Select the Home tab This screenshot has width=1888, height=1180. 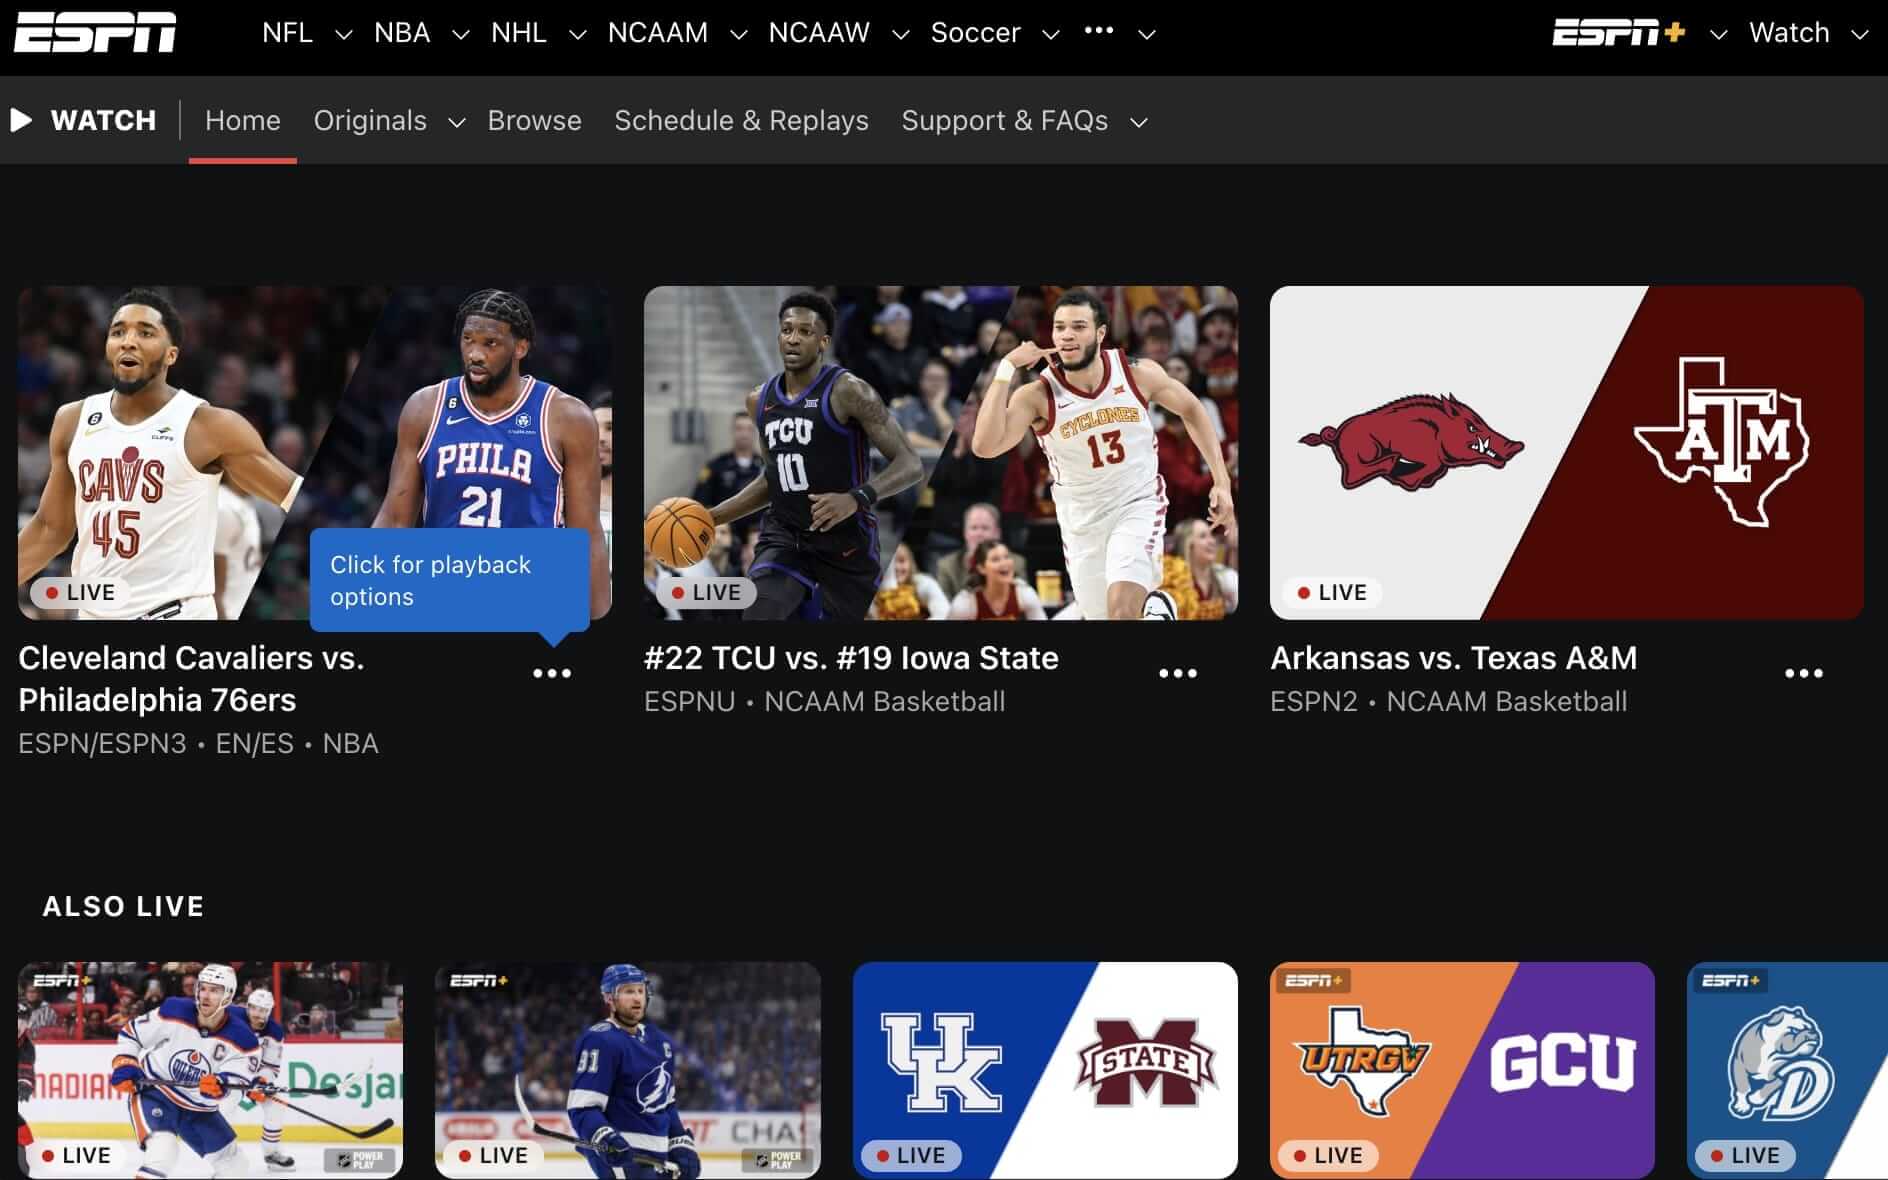(x=242, y=121)
